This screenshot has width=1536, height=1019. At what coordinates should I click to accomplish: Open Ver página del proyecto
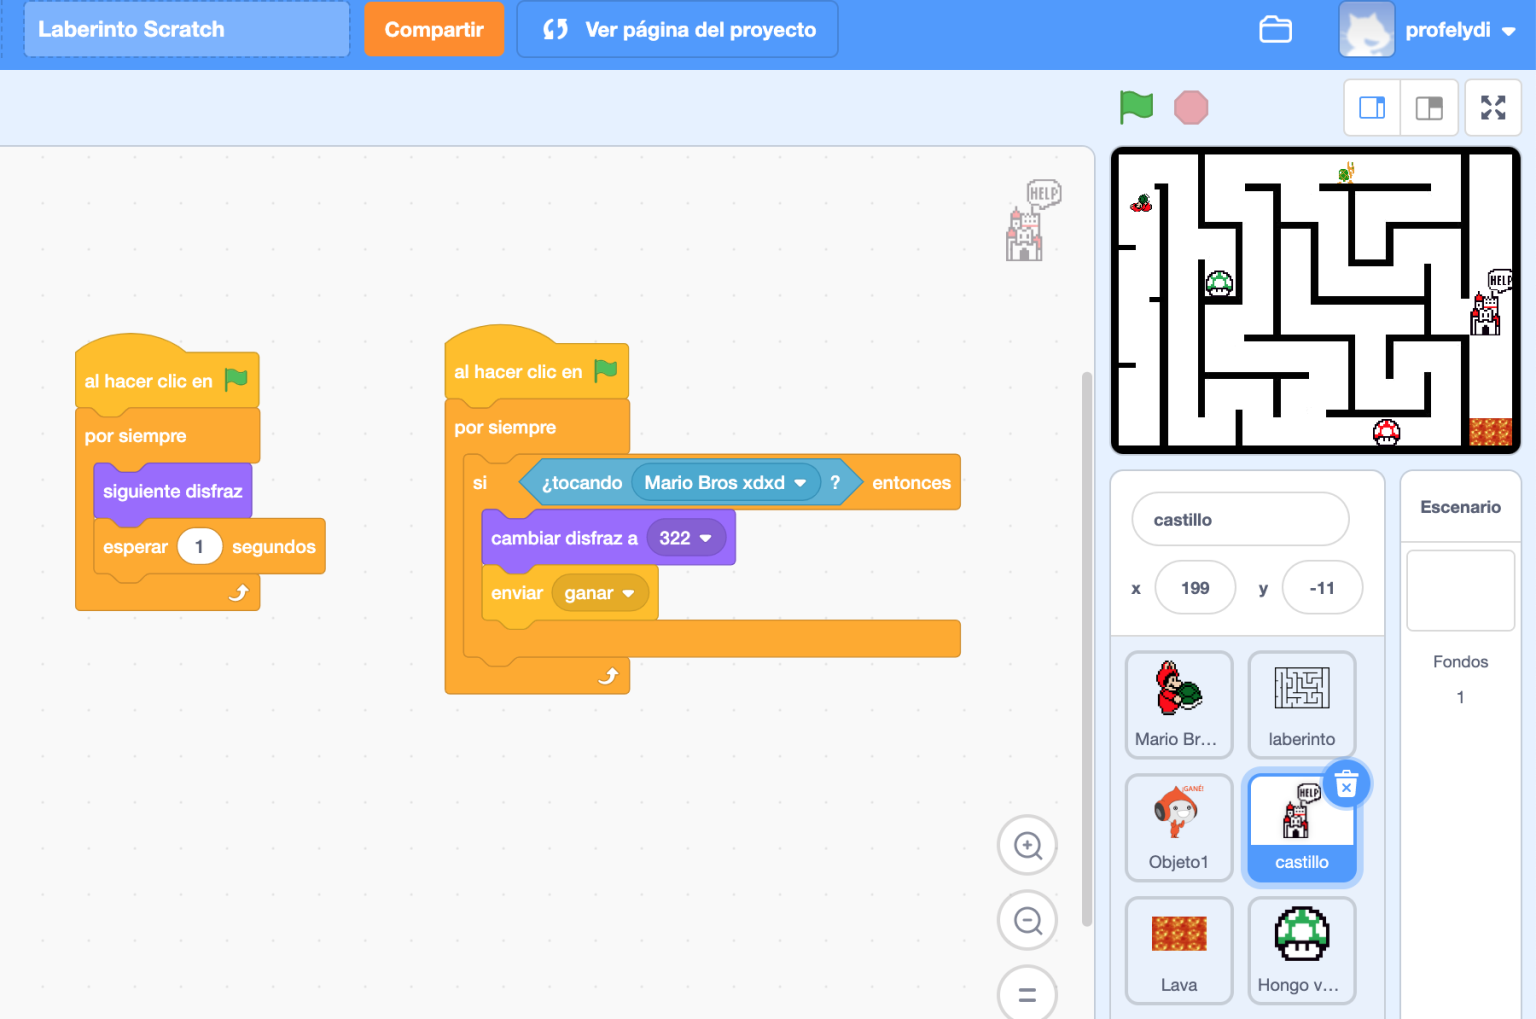point(677,29)
